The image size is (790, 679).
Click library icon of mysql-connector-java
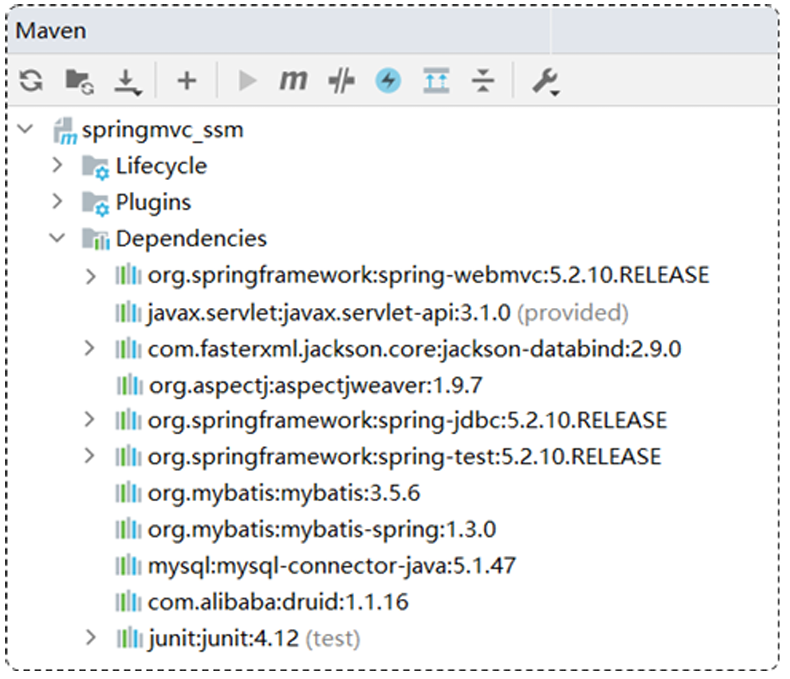pyautogui.click(x=128, y=565)
